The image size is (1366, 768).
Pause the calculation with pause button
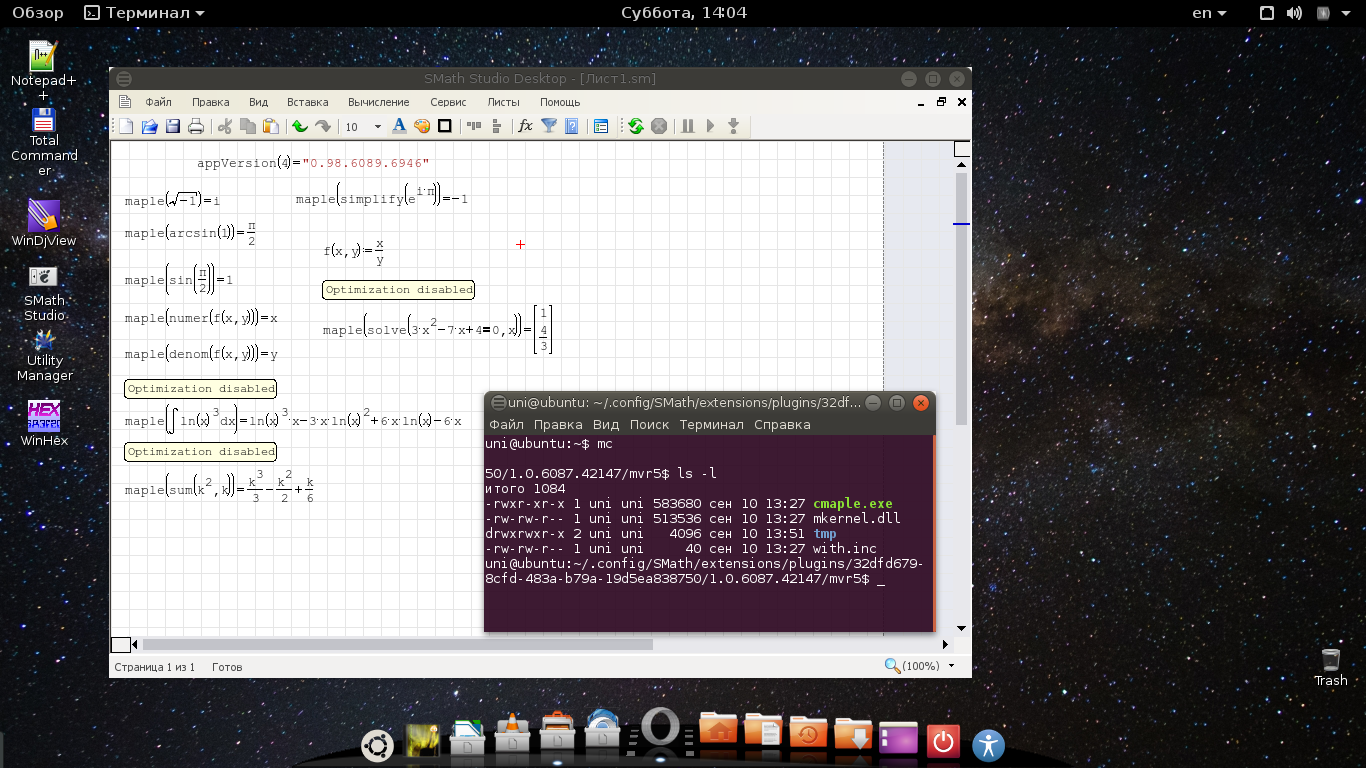[x=688, y=126]
